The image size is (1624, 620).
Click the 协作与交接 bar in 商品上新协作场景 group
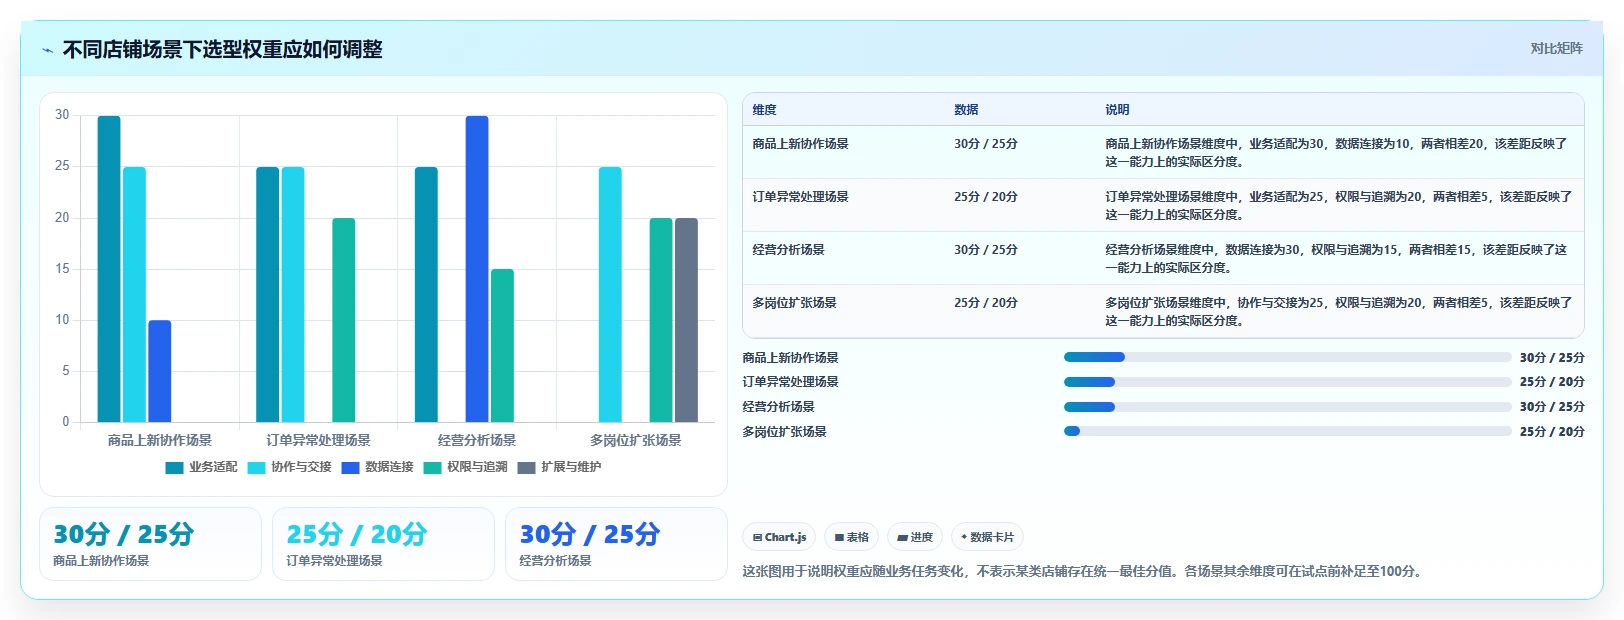coord(134,294)
